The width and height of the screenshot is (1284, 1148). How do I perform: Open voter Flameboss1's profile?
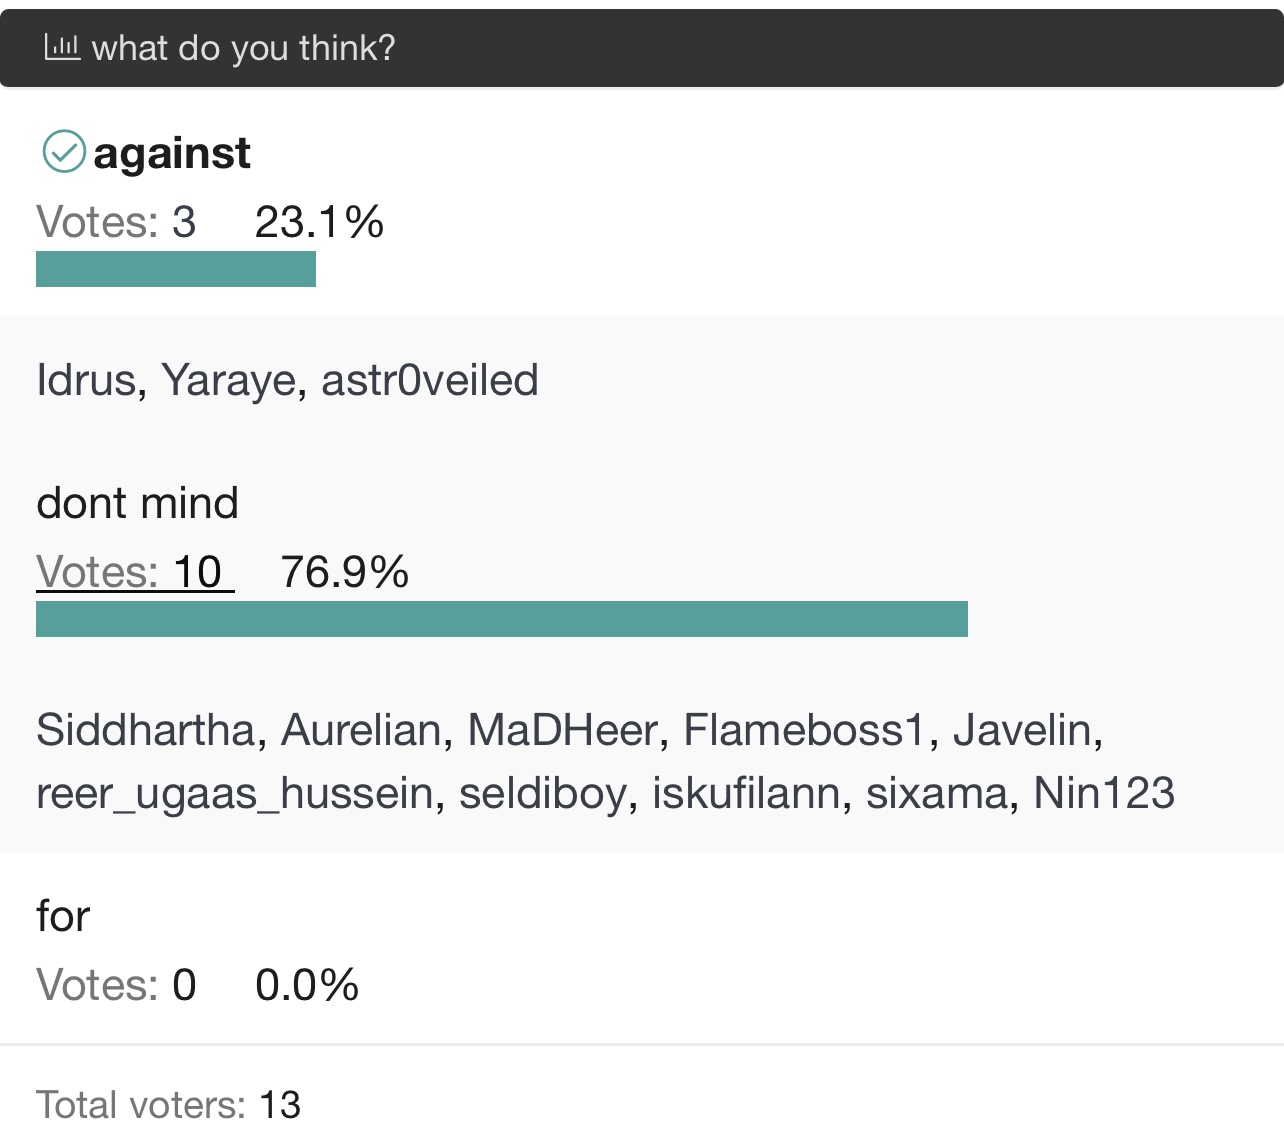pos(804,730)
